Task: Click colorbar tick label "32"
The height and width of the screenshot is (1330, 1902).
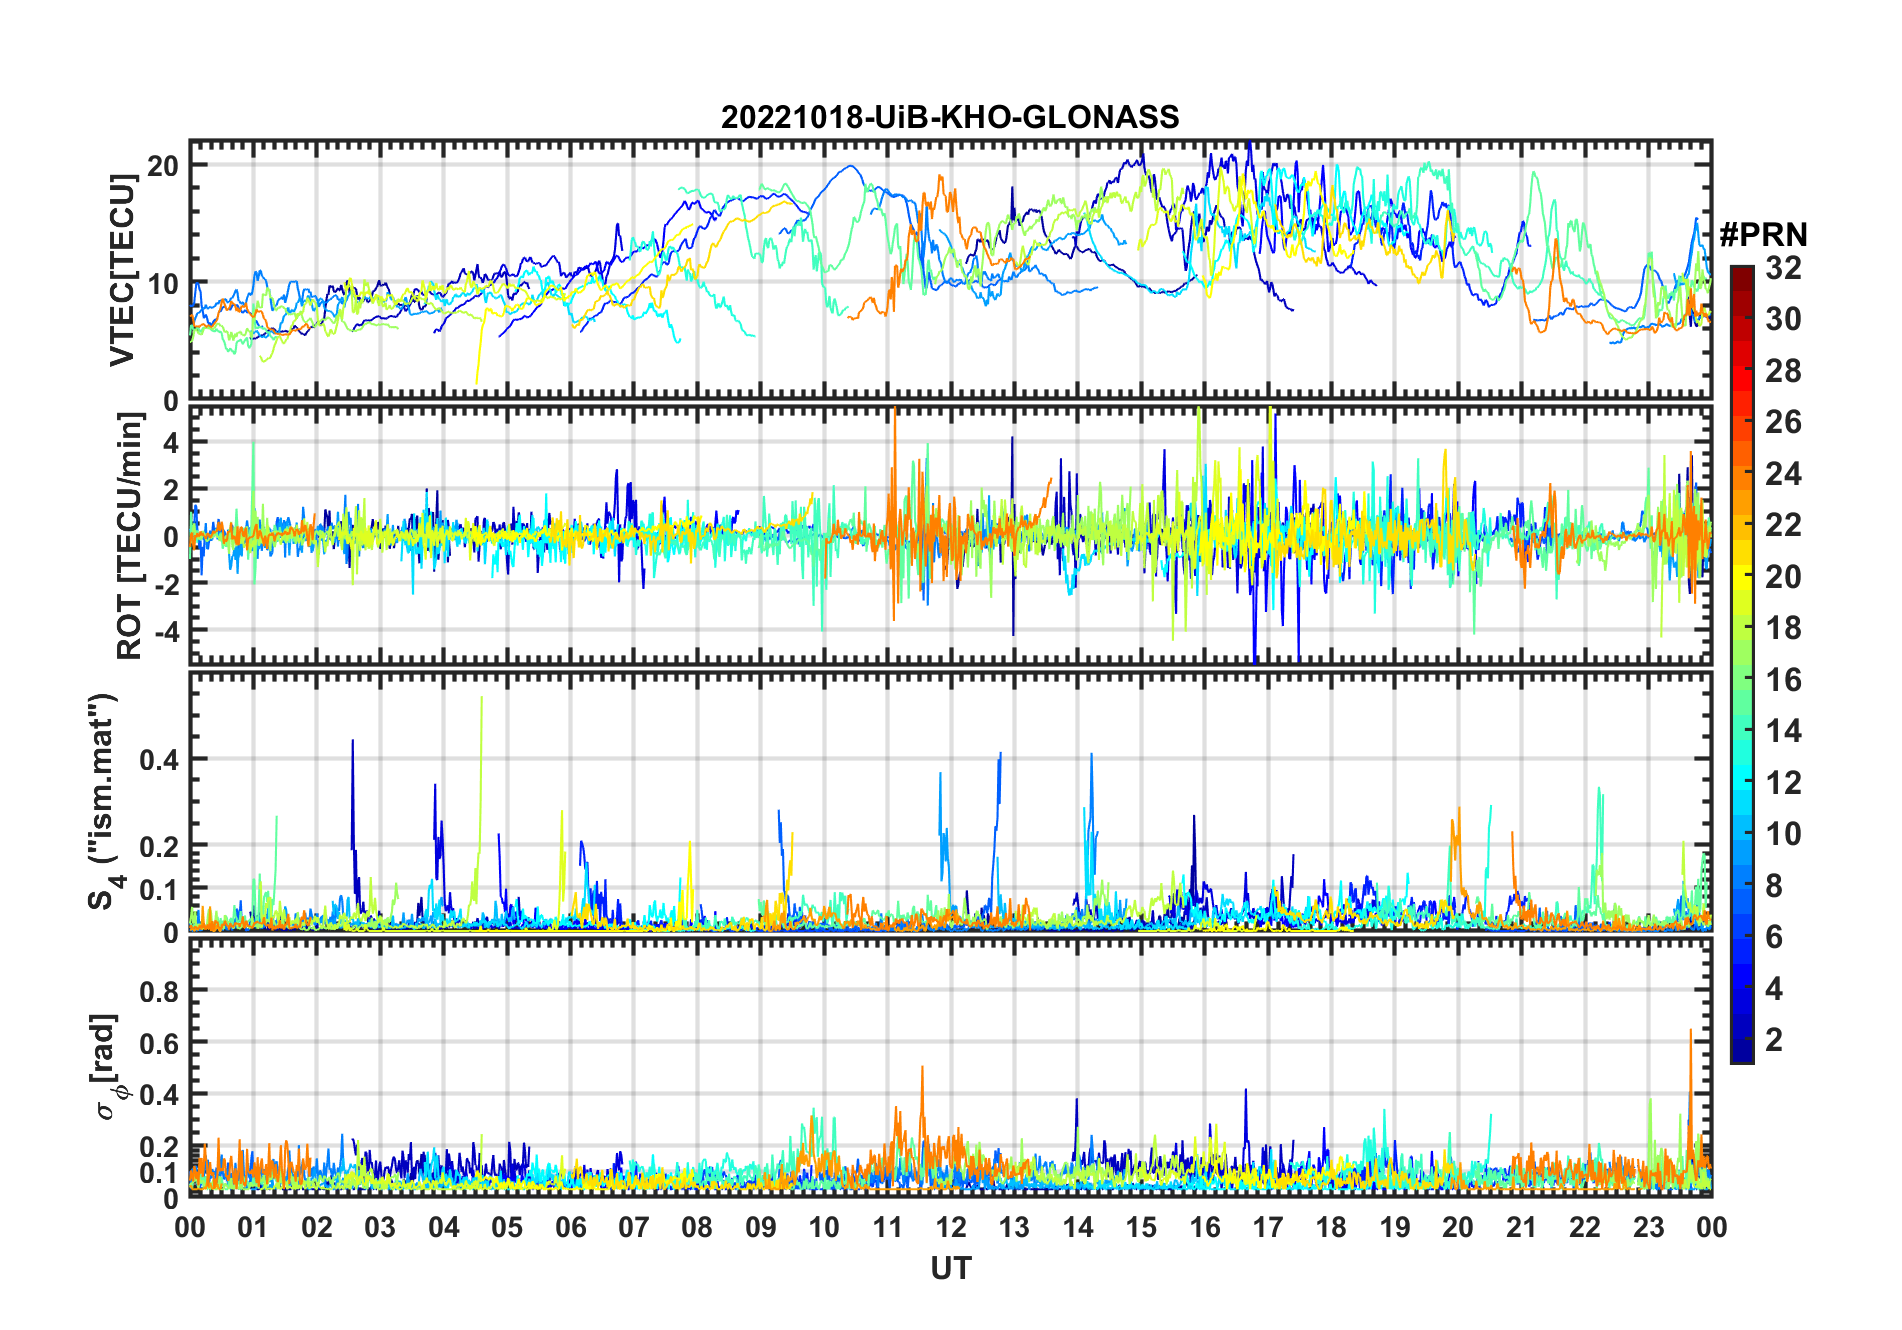Action: (1783, 267)
